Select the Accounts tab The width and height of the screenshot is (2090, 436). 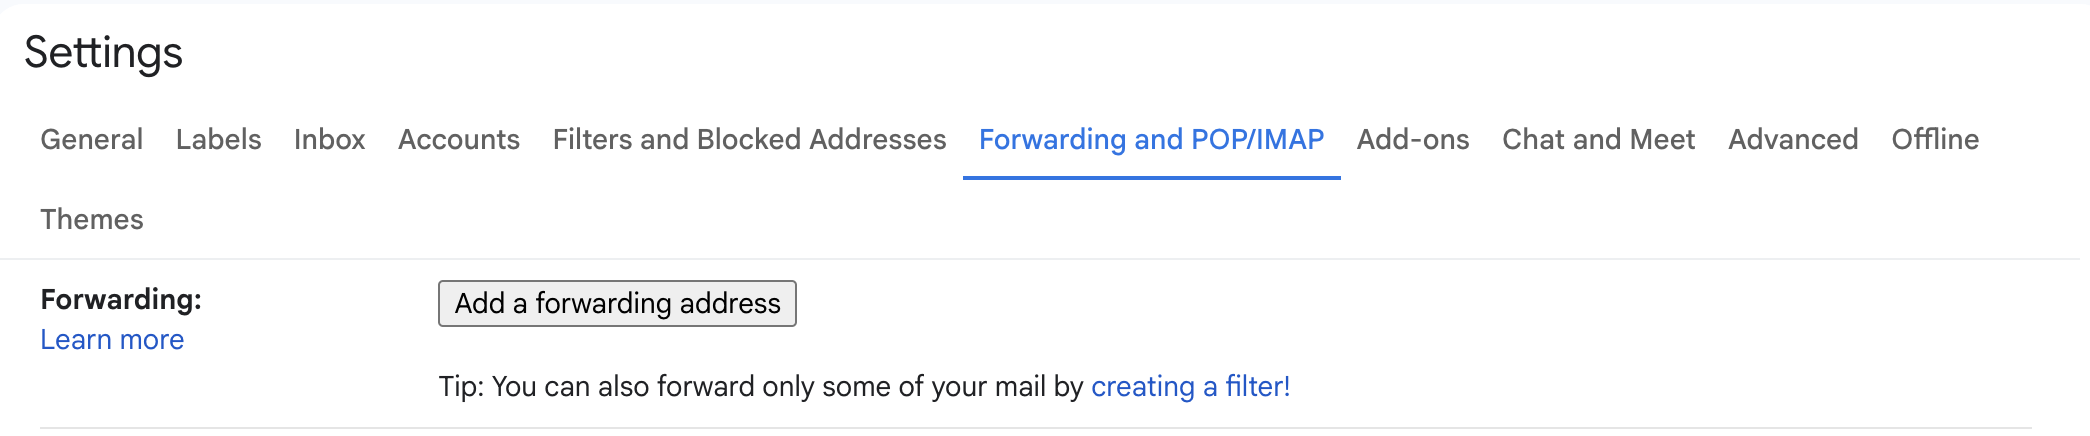[459, 139]
